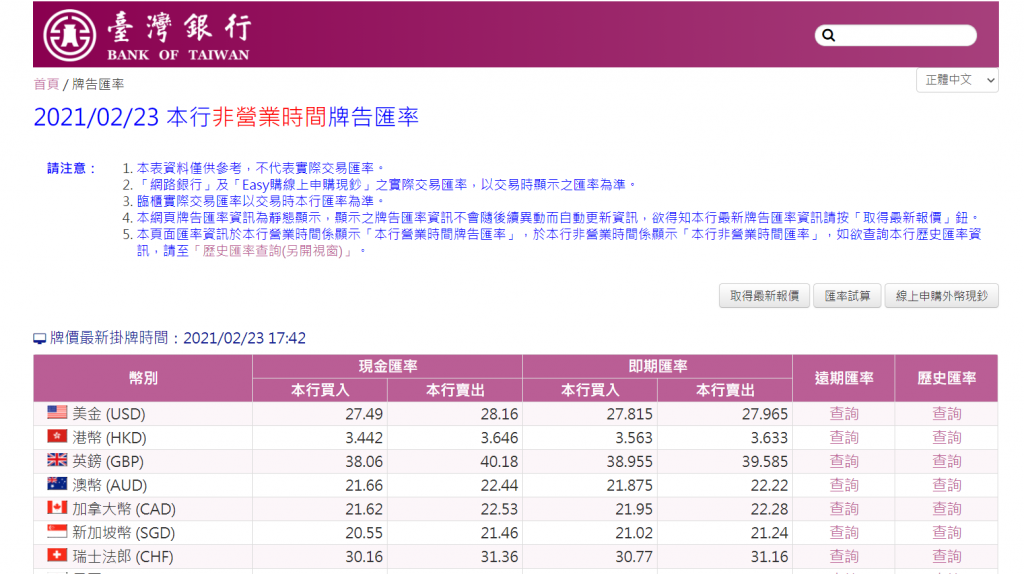Click 英鎊 (GBP) currency name

point(108,462)
